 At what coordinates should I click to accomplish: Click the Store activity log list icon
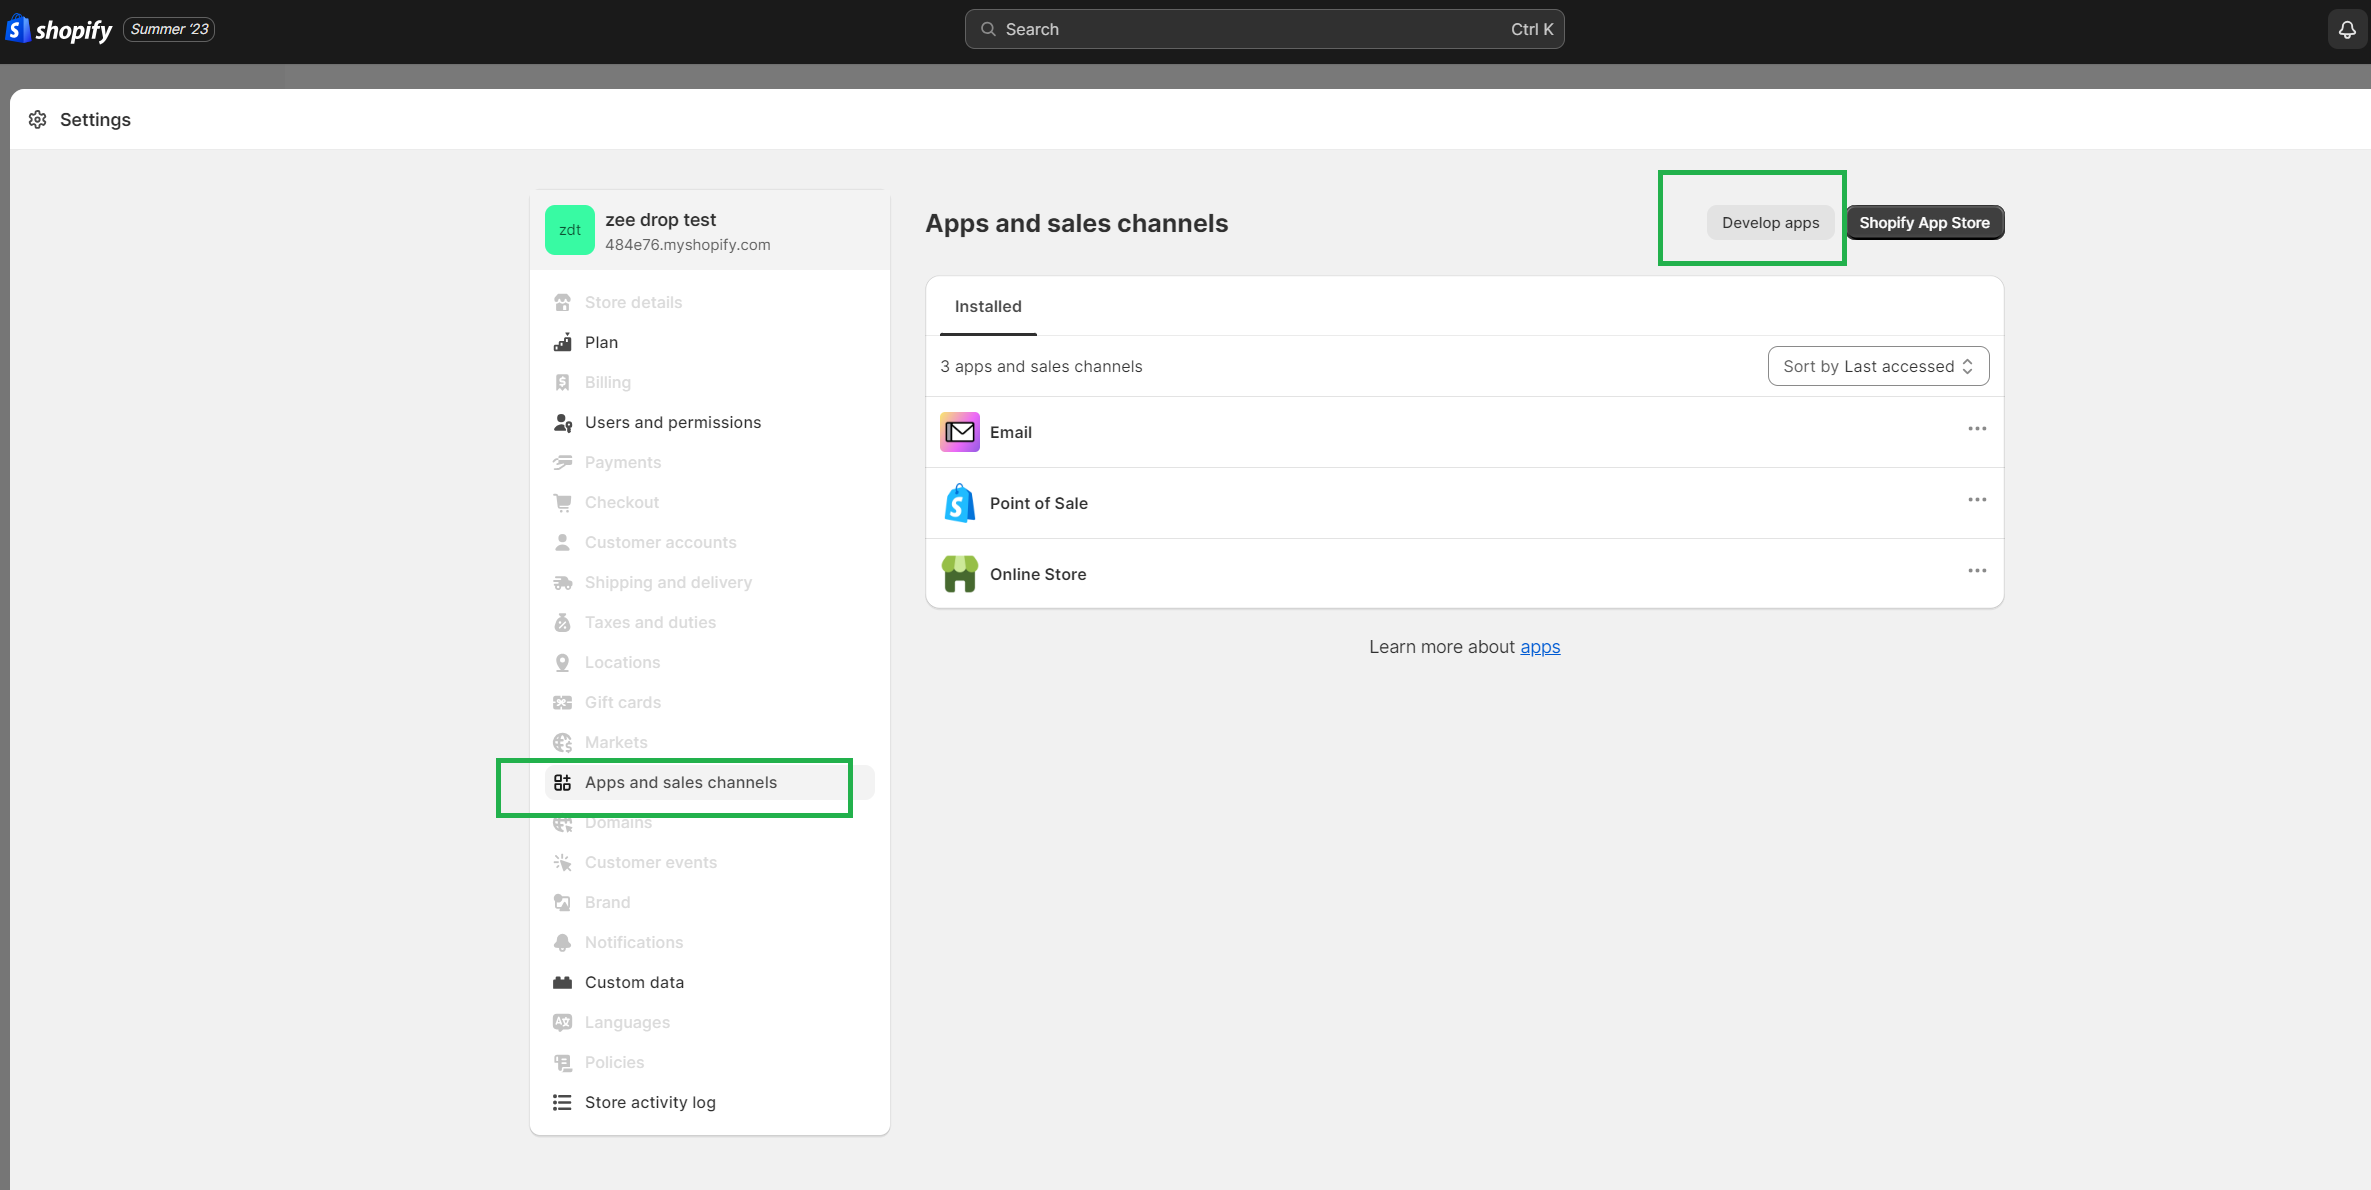[563, 1103]
